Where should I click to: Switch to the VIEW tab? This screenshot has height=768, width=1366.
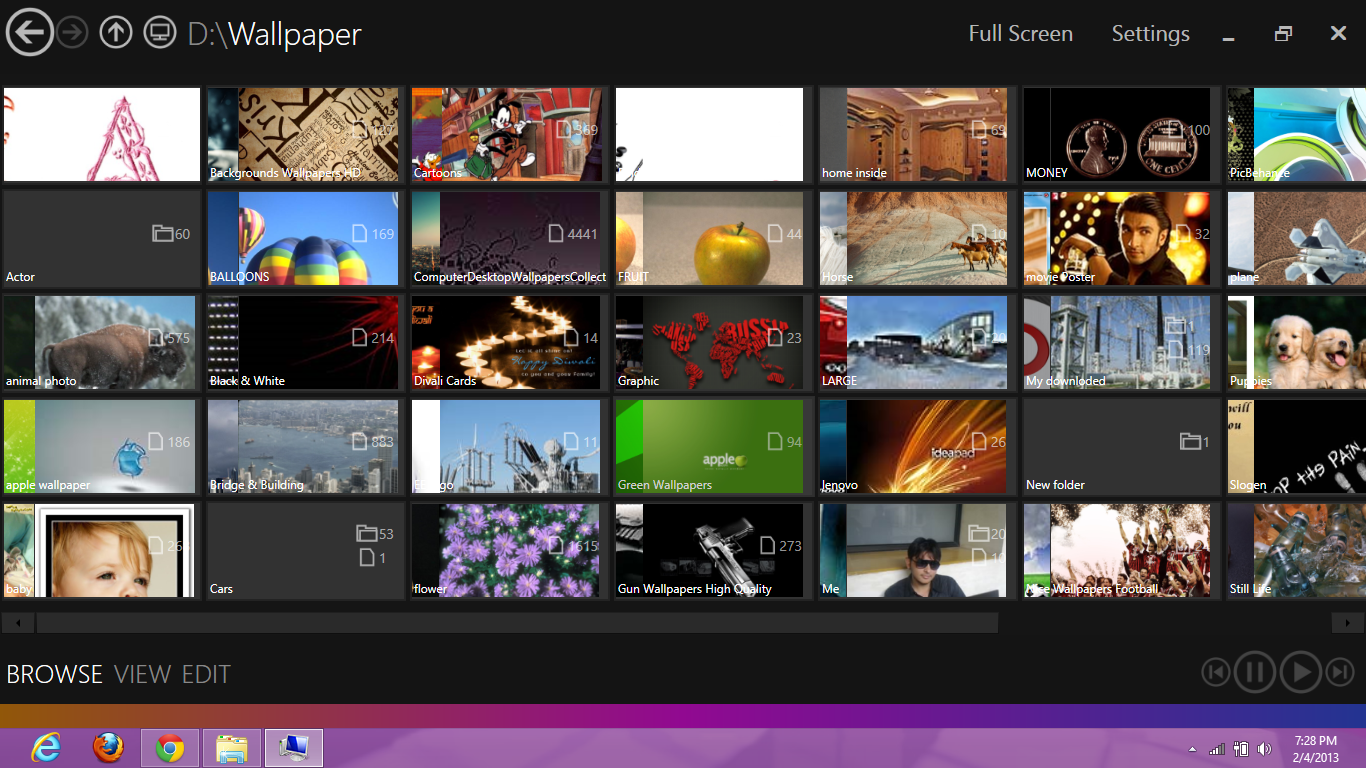tap(143, 675)
